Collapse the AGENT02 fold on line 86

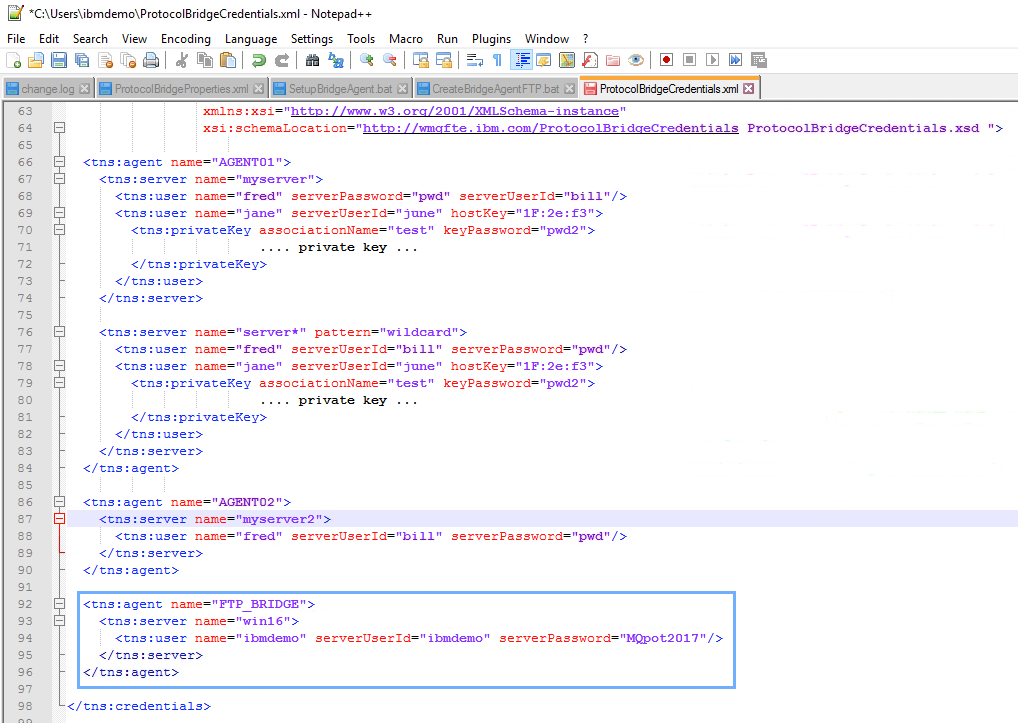(x=59, y=502)
